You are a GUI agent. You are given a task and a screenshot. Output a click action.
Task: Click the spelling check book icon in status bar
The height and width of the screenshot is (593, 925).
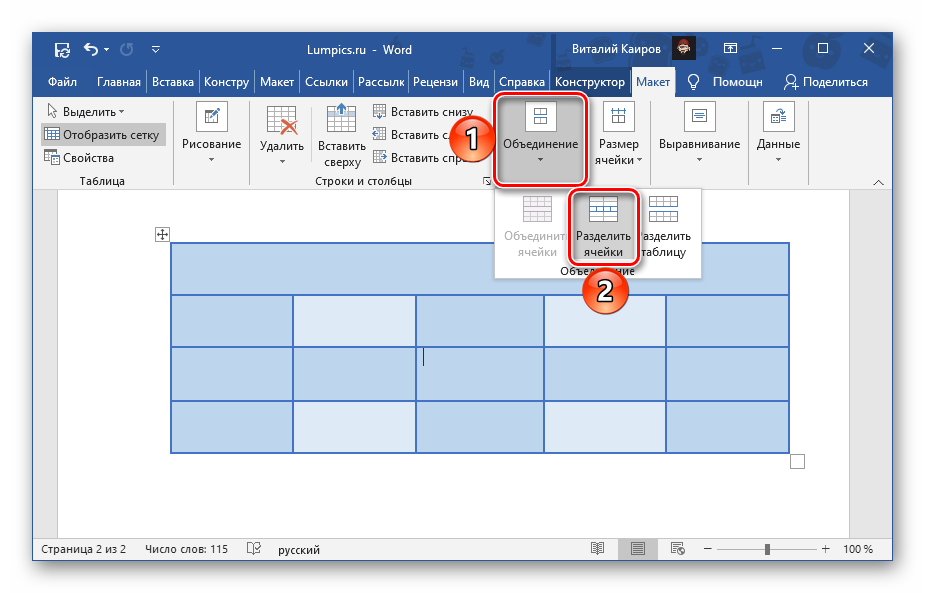[x=254, y=549]
